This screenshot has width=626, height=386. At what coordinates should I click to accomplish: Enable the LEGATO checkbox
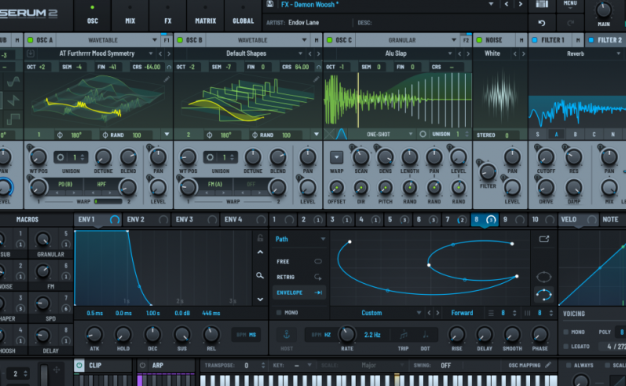[x=566, y=346]
